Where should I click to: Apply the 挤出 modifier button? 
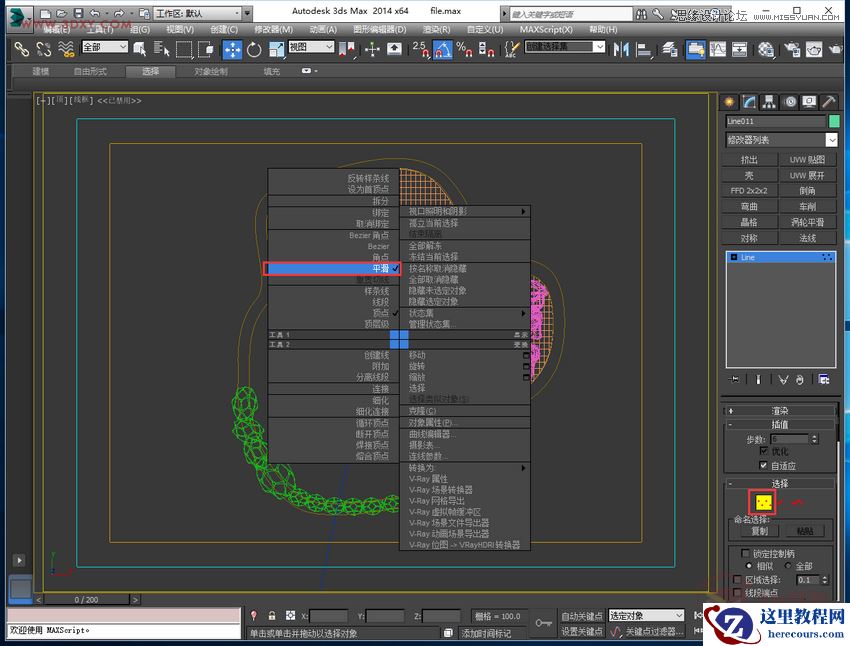click(x=749, y=159)
